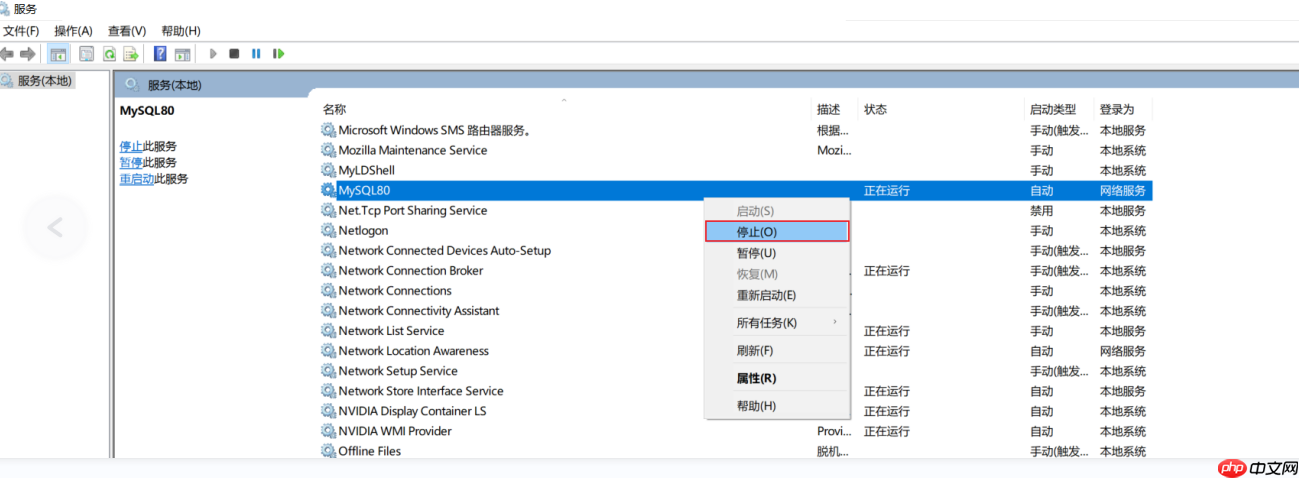
Task: Click the MySQL80 service name text
Action: click(364, 190)
